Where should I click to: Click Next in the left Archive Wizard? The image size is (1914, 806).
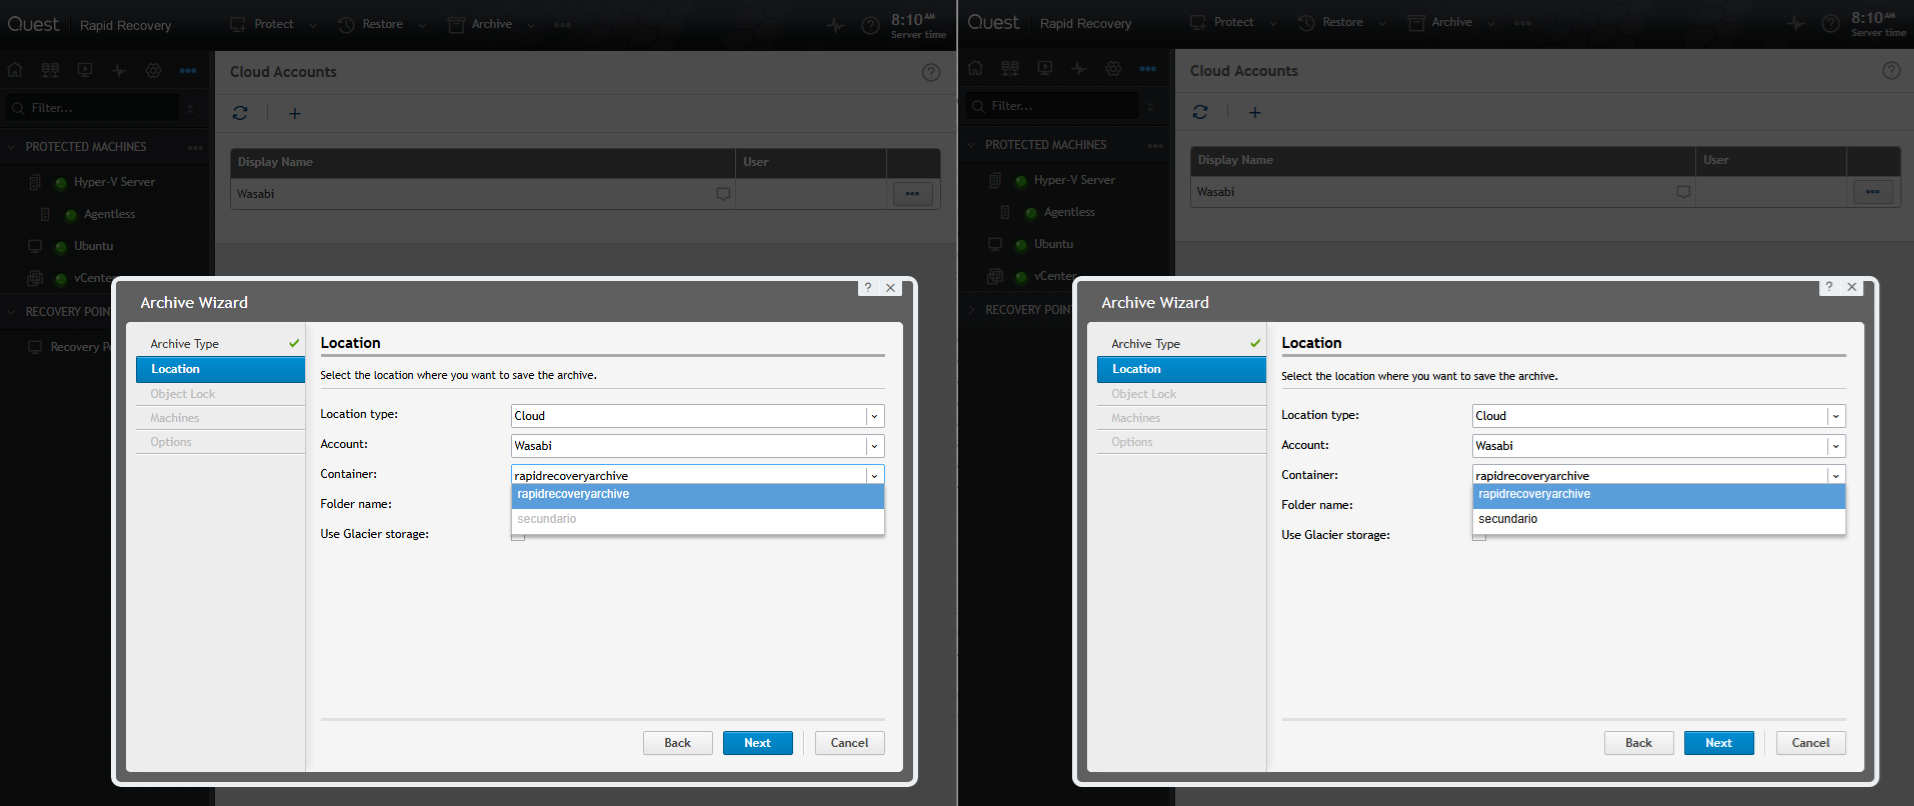[757, 743]
